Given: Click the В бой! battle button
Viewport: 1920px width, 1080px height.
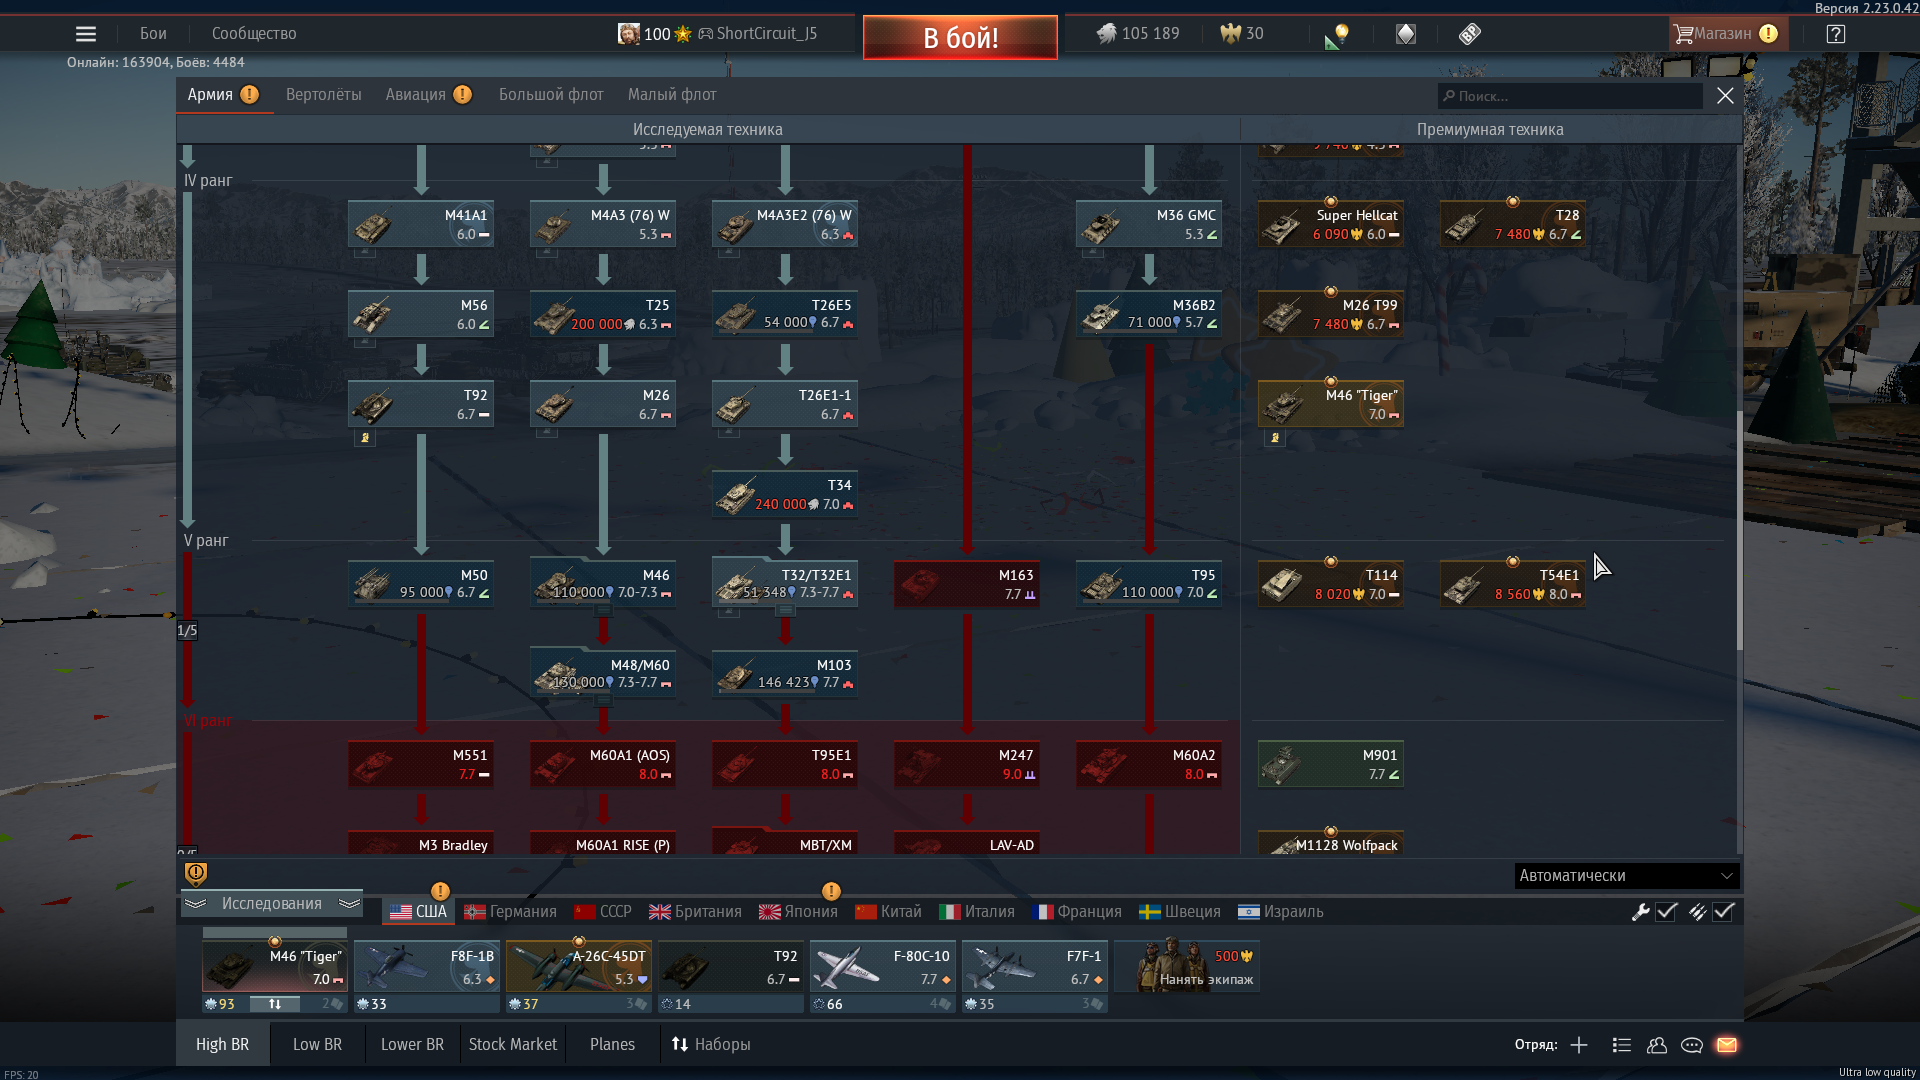Looking at the screenshot, I should 960,38.
